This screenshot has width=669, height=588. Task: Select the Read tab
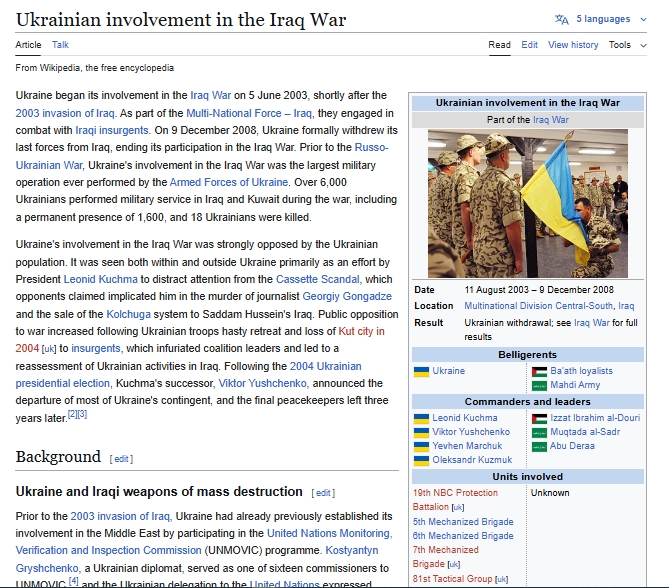pos(499,45)
